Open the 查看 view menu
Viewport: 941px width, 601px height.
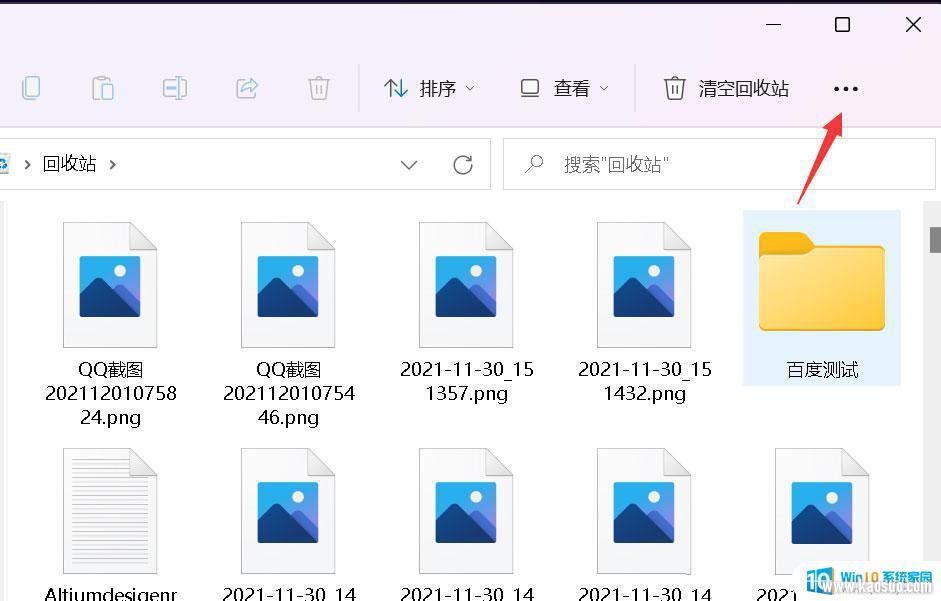click(564, 89)
